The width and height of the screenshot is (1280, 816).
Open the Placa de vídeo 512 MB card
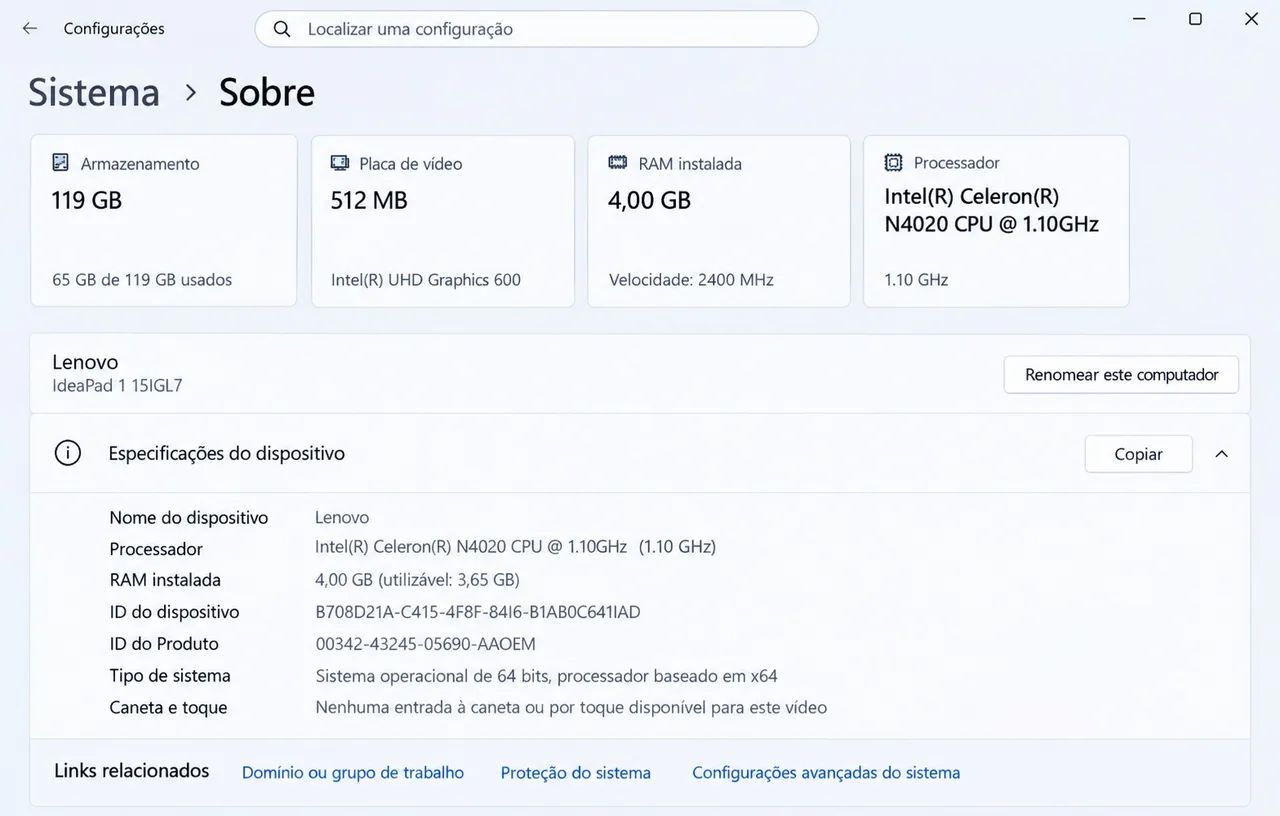pyautogui.click(x=443, y=221)
